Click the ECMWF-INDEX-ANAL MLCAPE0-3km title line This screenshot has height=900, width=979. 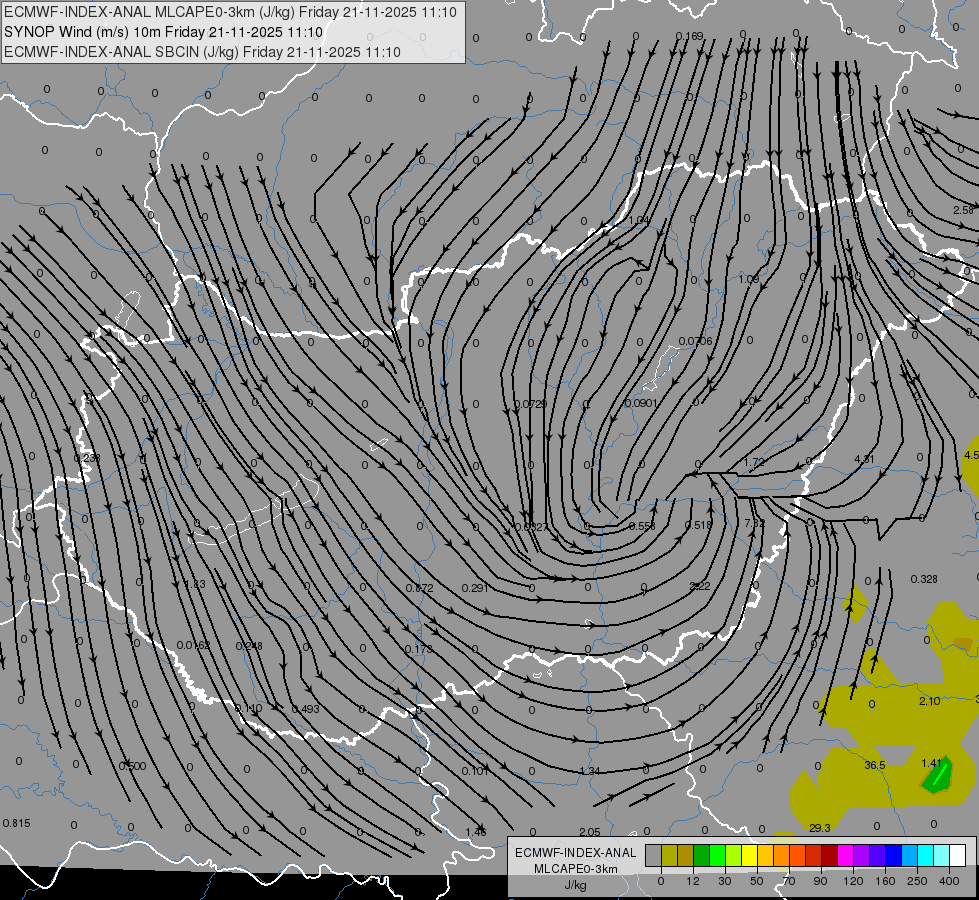tap(230, 12)
